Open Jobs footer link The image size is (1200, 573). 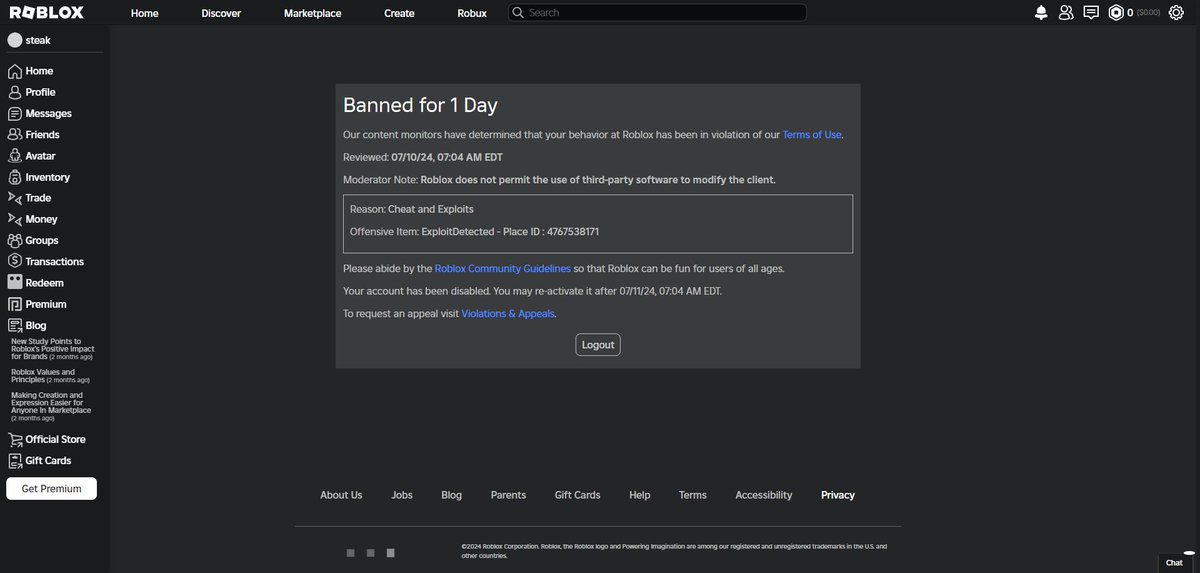click(x=402, y=495)
